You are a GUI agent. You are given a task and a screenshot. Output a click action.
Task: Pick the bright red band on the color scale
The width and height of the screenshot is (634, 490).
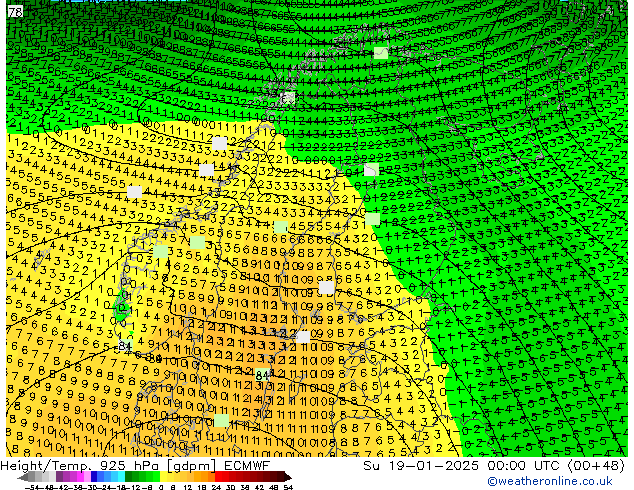click(x=218, y=476)
